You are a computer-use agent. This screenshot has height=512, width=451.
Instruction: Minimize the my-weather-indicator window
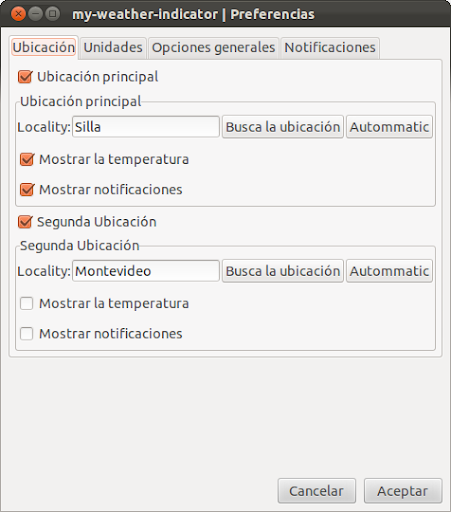click(35, 14)
